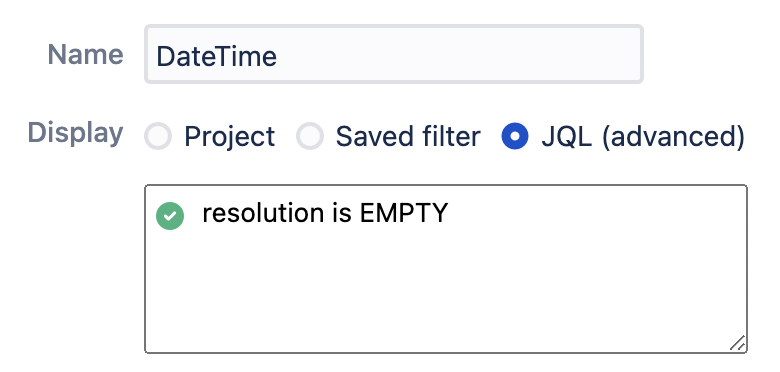The height and width of the screenshot is (372, 780).
Task: Select the Saved filter radio button
Action: tap(310, 136)
